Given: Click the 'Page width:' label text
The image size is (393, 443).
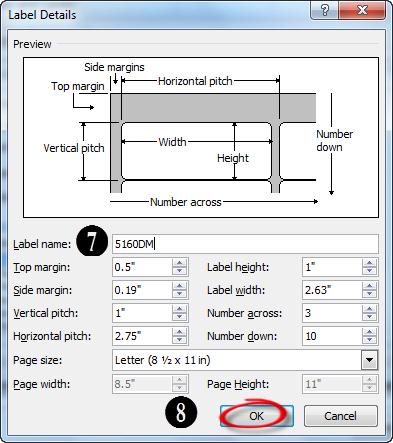Looking at the screenshot, I should click(x=42, y=384).
